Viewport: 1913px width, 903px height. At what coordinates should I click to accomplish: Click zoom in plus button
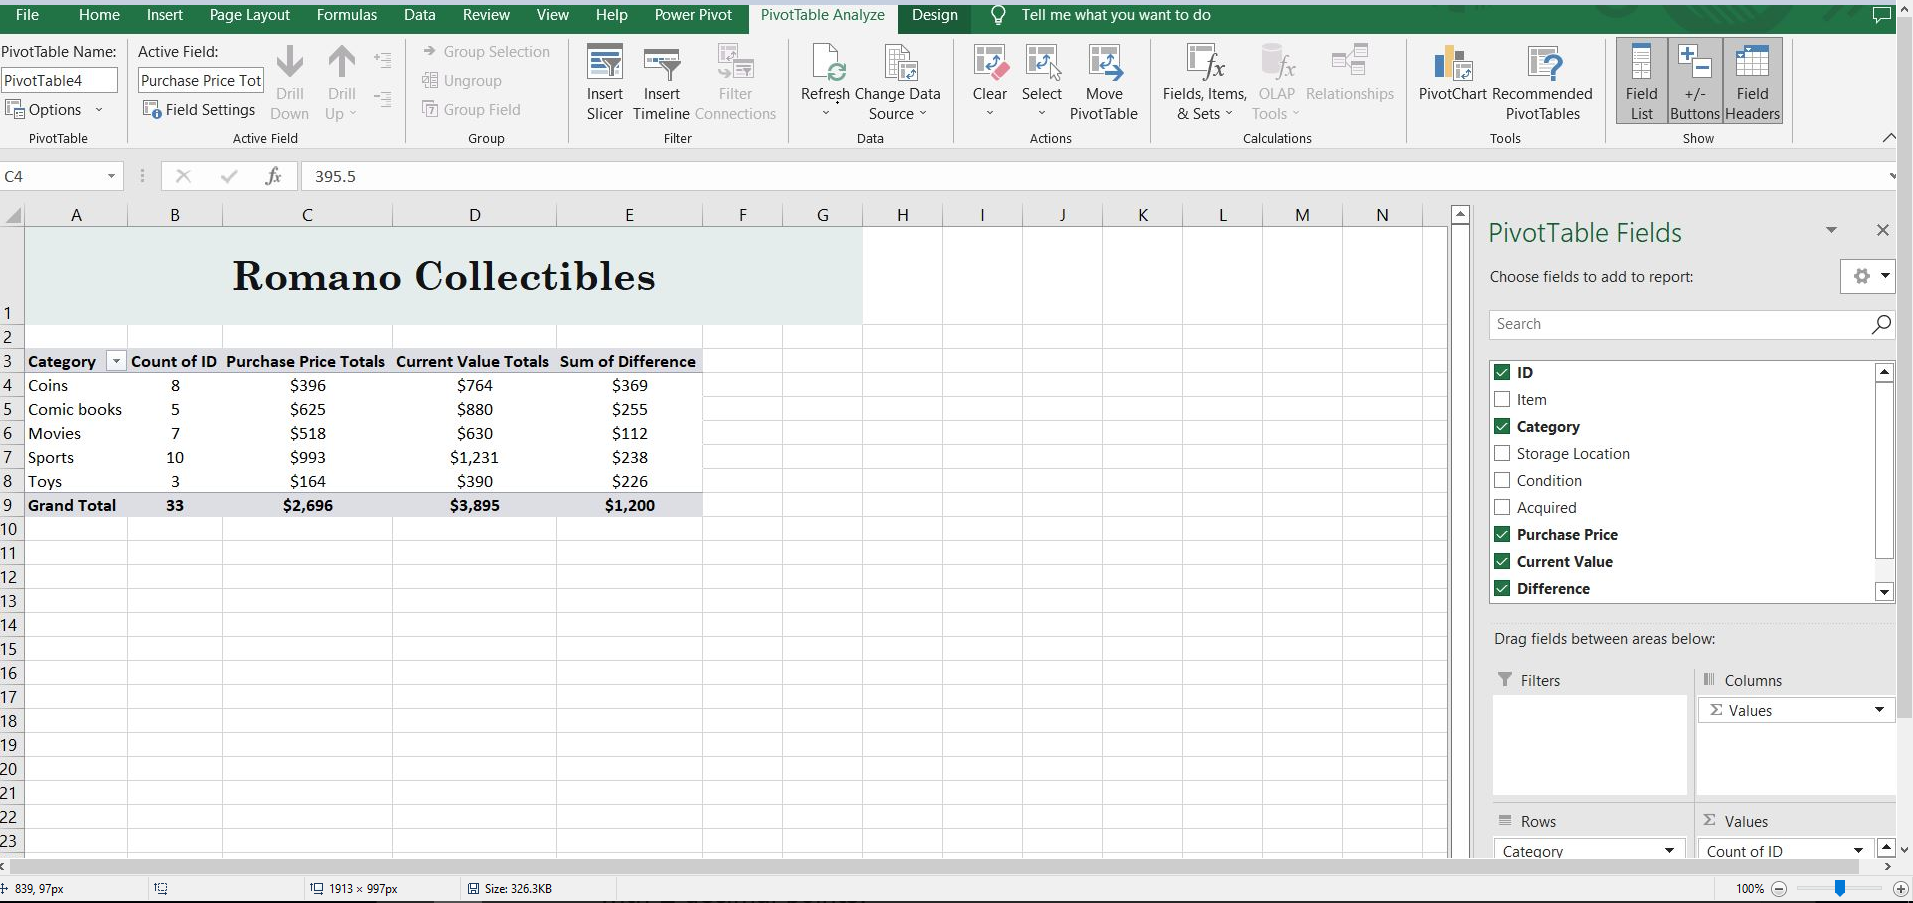pos(1901,889)
